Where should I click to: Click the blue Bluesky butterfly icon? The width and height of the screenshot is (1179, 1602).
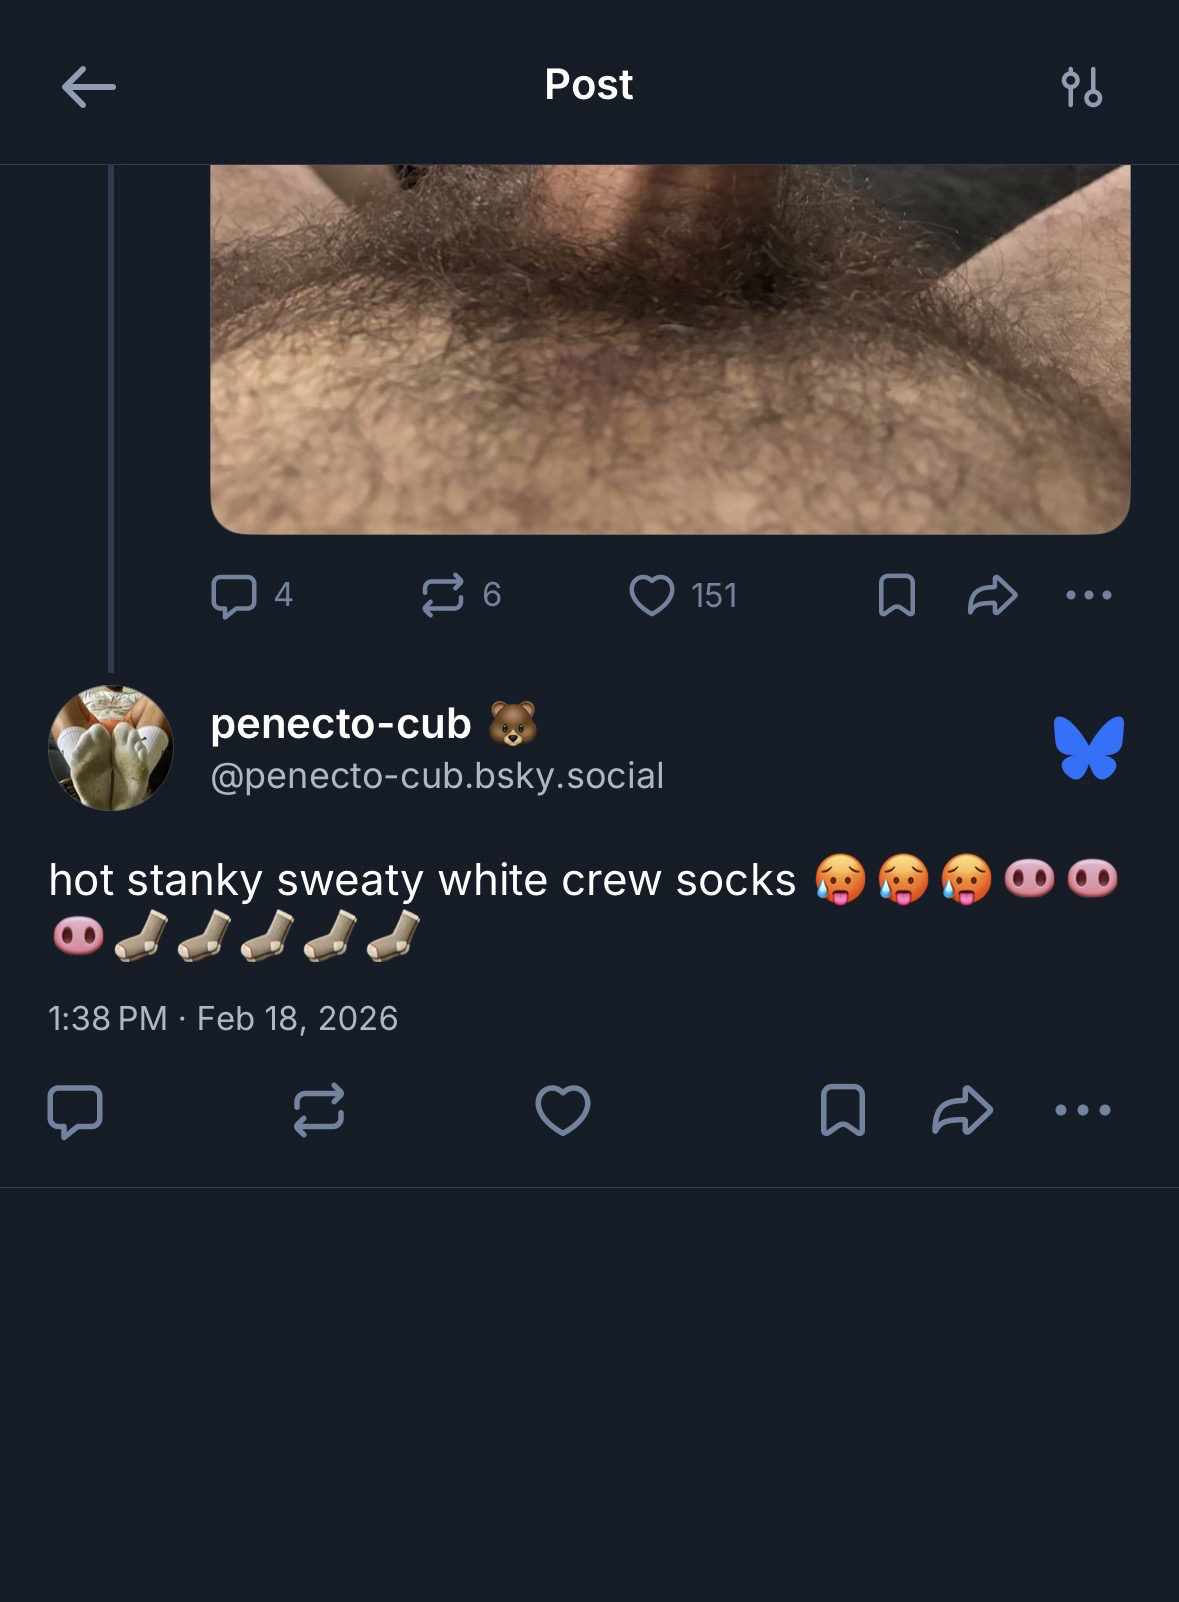(x=1088, y=747)
